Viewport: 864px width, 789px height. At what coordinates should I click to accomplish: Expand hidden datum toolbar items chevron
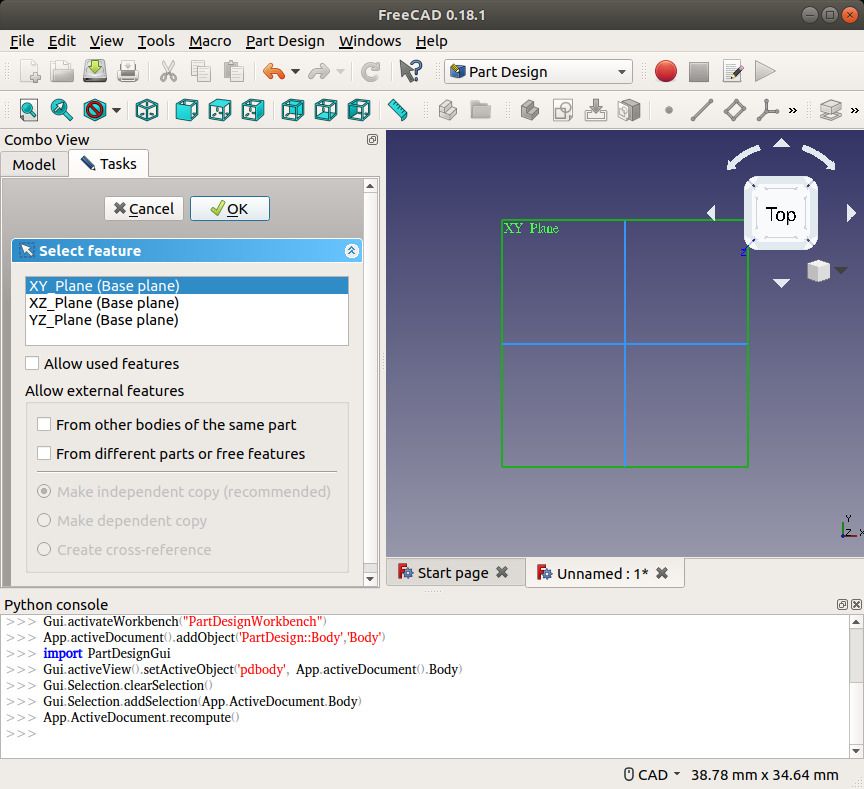click(x=793, y=110)
